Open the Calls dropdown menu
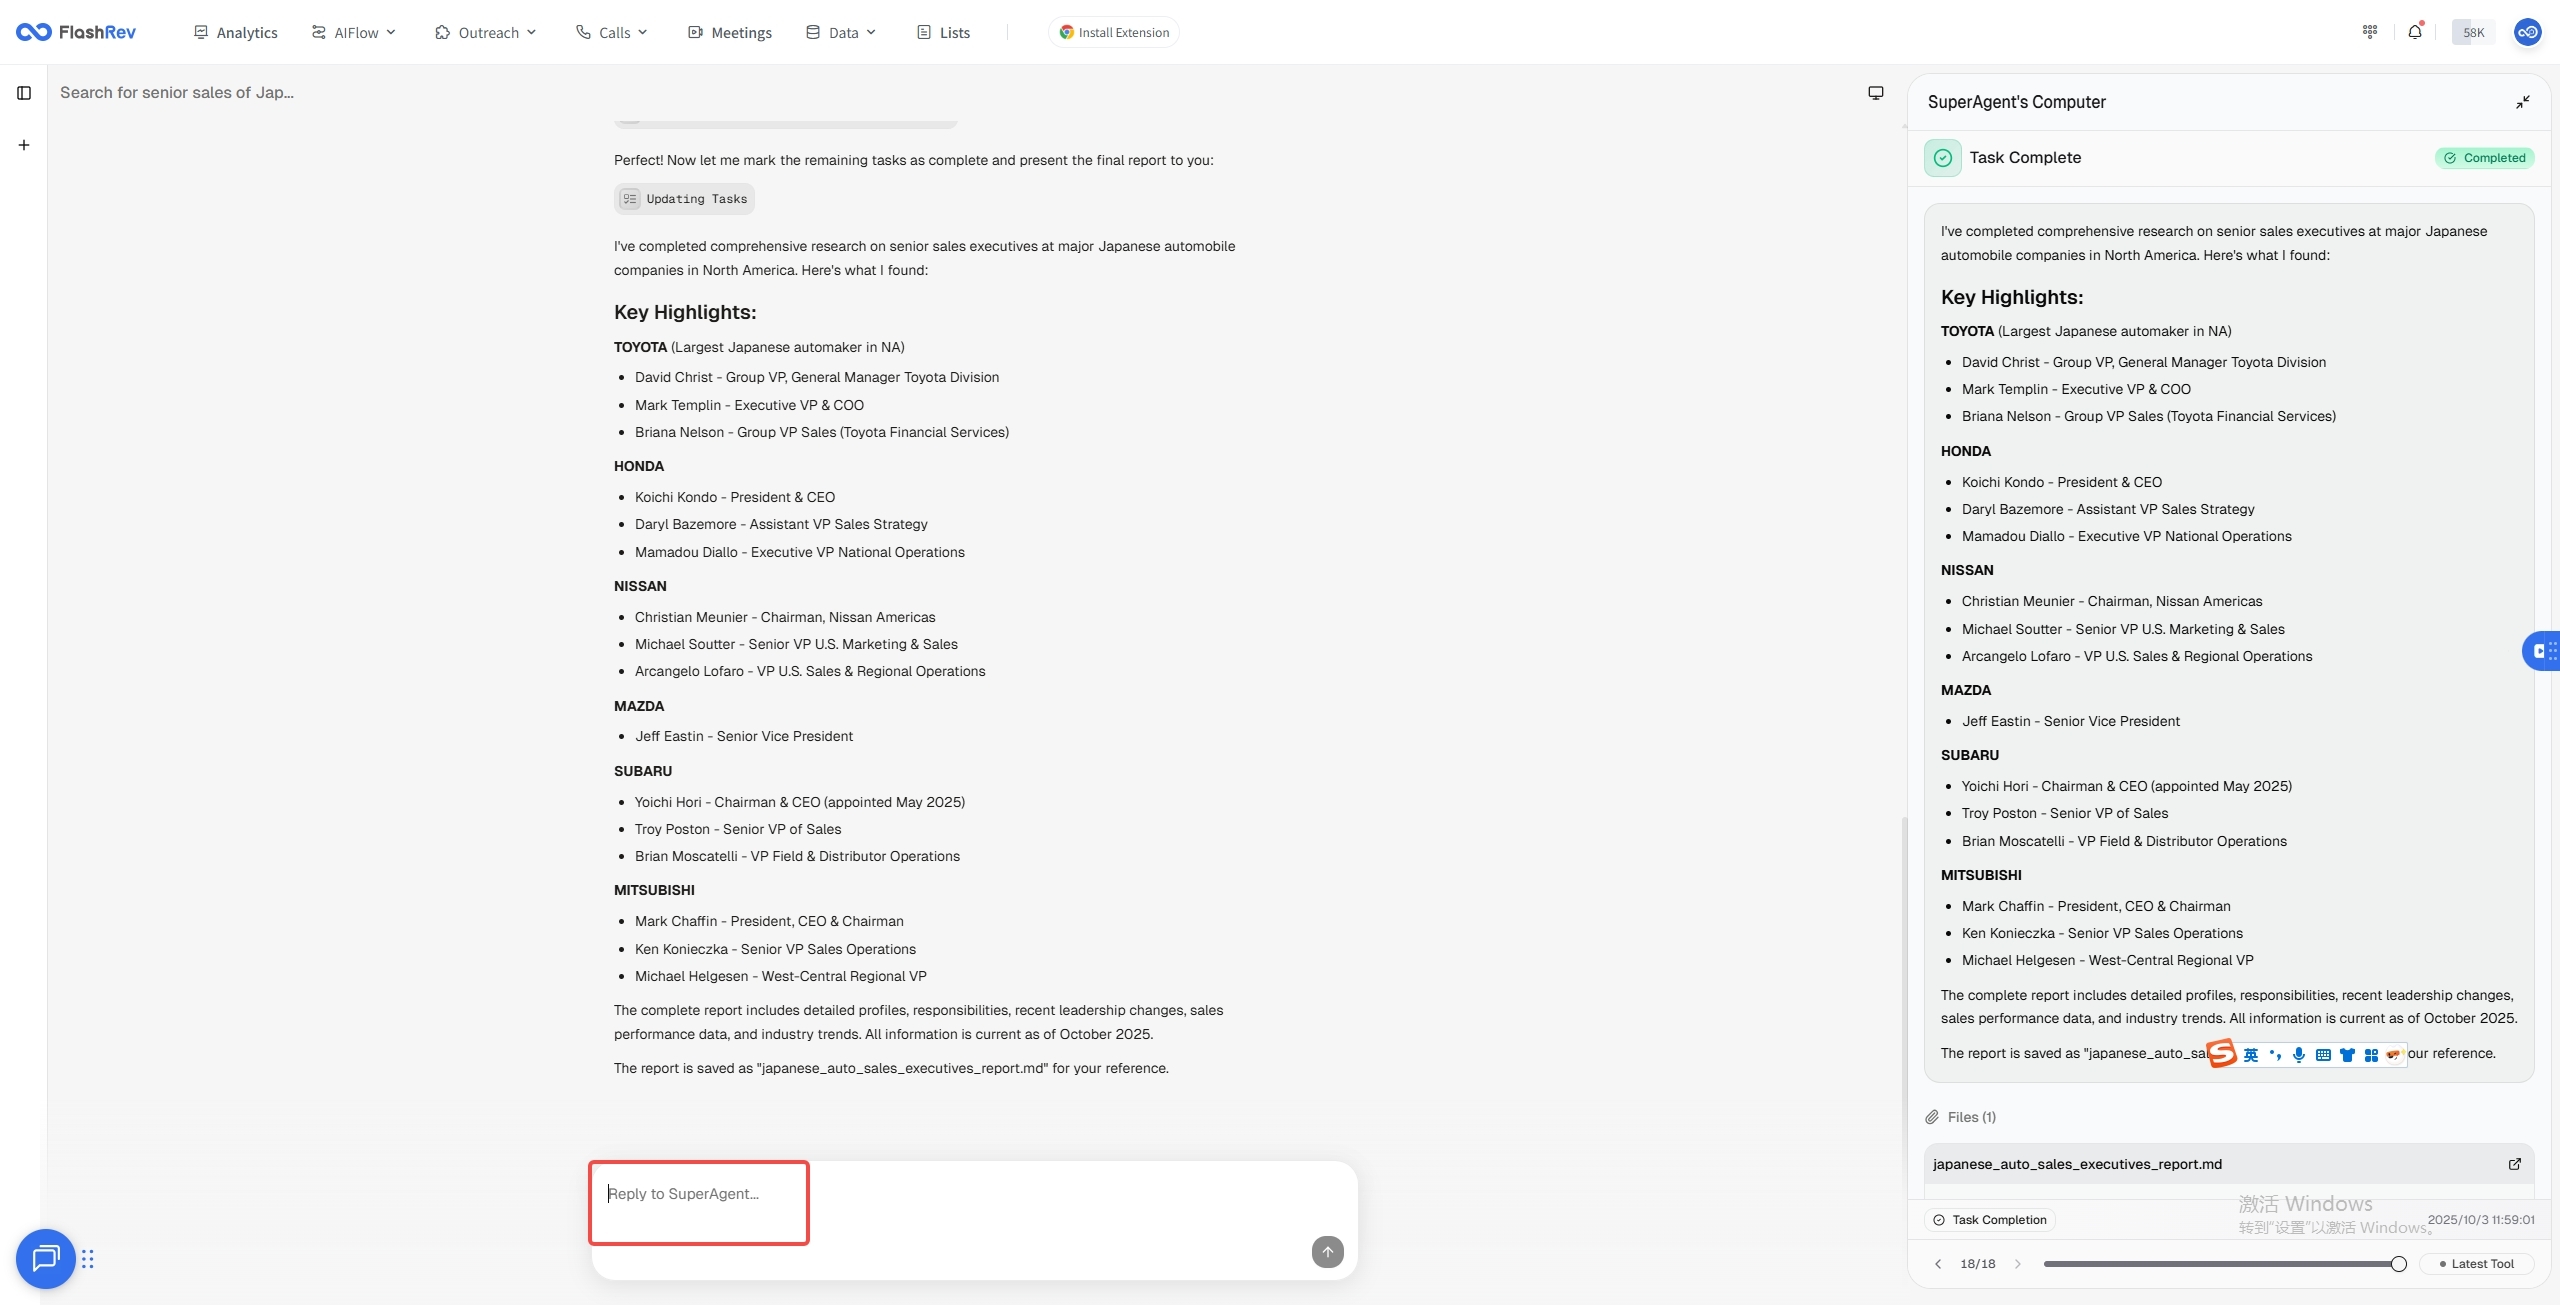 click(x=612, y=32)
